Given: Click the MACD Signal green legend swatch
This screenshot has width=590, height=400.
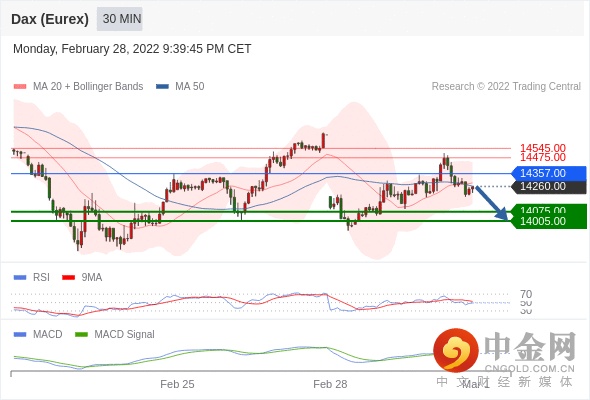Looking at the screenshot, I should point(81,335).
